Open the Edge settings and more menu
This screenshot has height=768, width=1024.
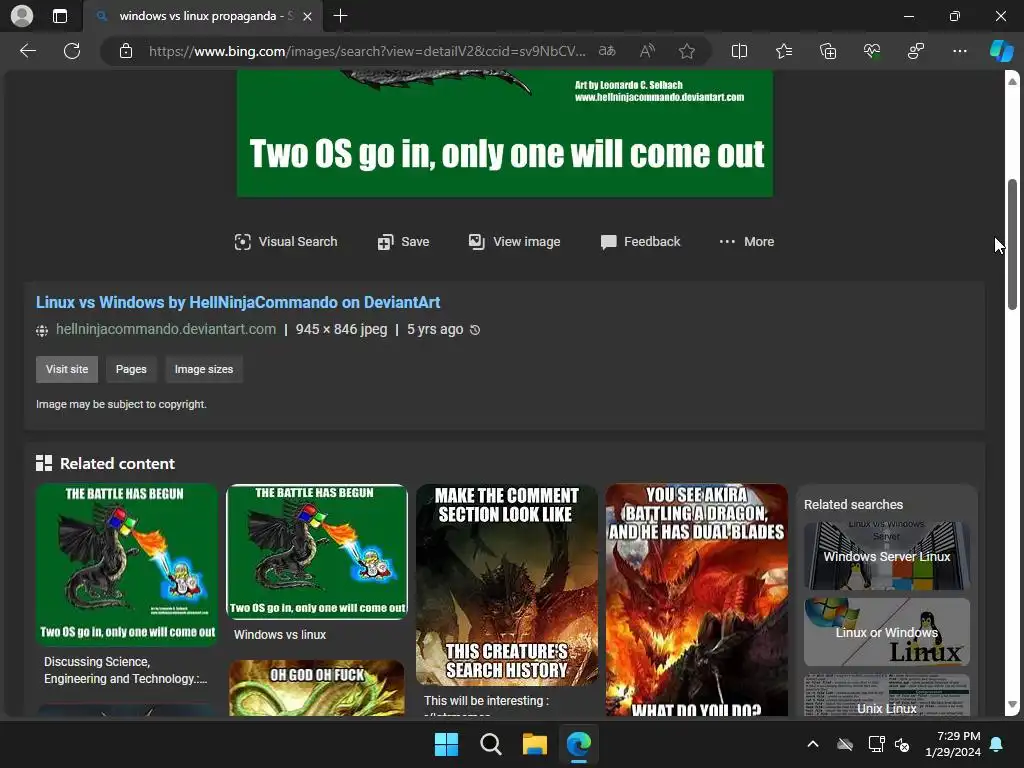click(x=959, y=51)
